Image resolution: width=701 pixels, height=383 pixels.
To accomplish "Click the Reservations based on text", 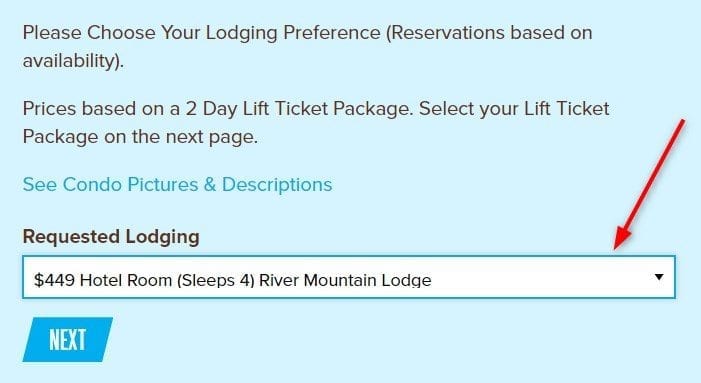I will 489,33.
